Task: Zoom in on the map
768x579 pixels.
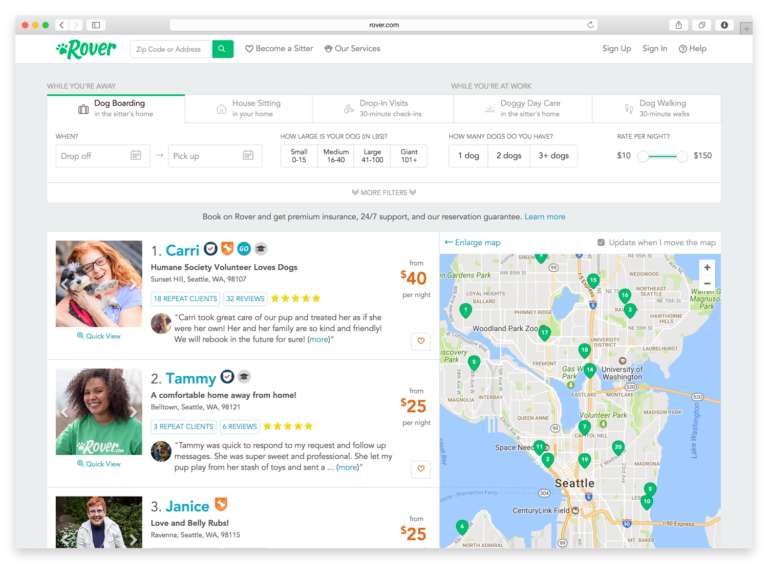Action: point(707,267)
